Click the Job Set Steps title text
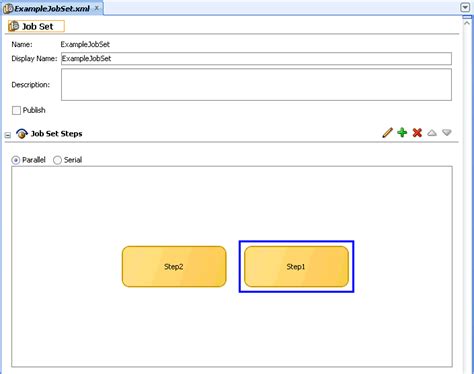474x374 pixels. click(x=56, y=134)
